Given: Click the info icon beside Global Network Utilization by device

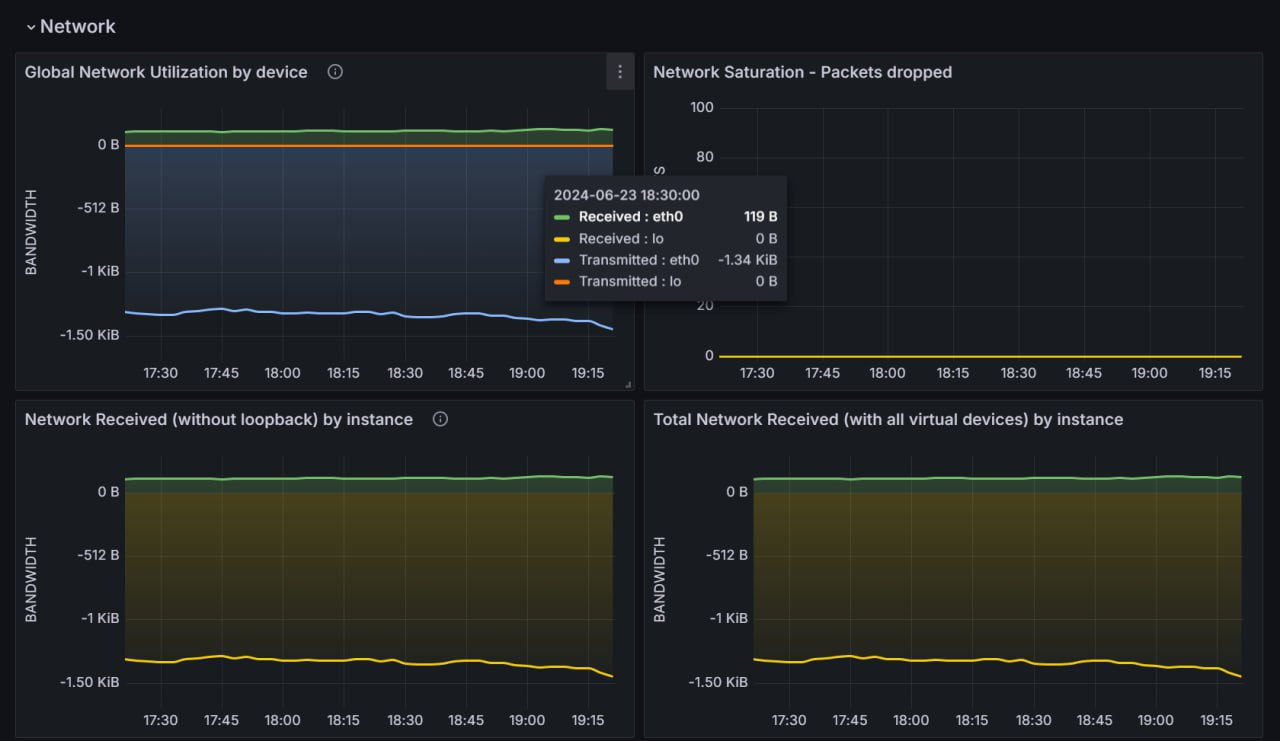Looking at the screenshot, I should pyautogui.click(x=334, y=71).
